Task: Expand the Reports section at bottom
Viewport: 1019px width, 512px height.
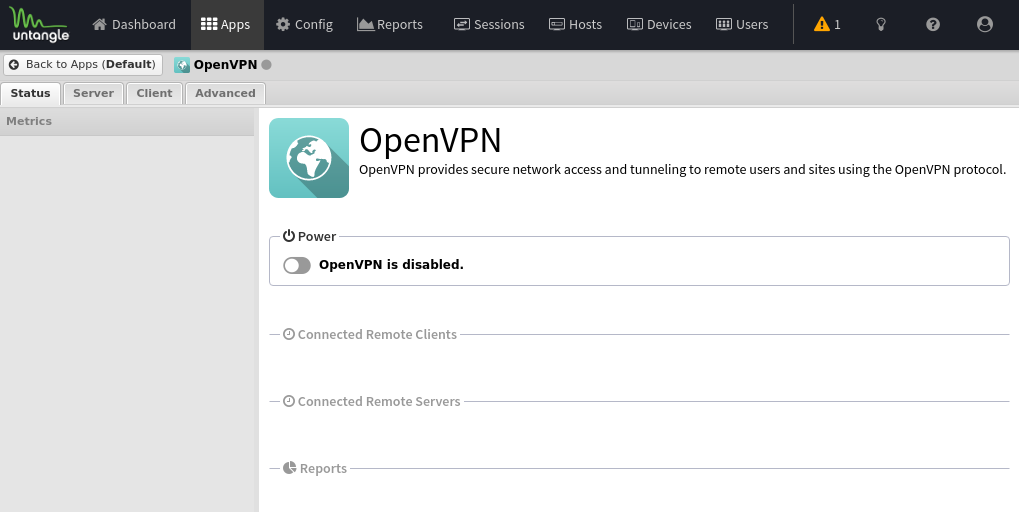Action: point(315,468)
